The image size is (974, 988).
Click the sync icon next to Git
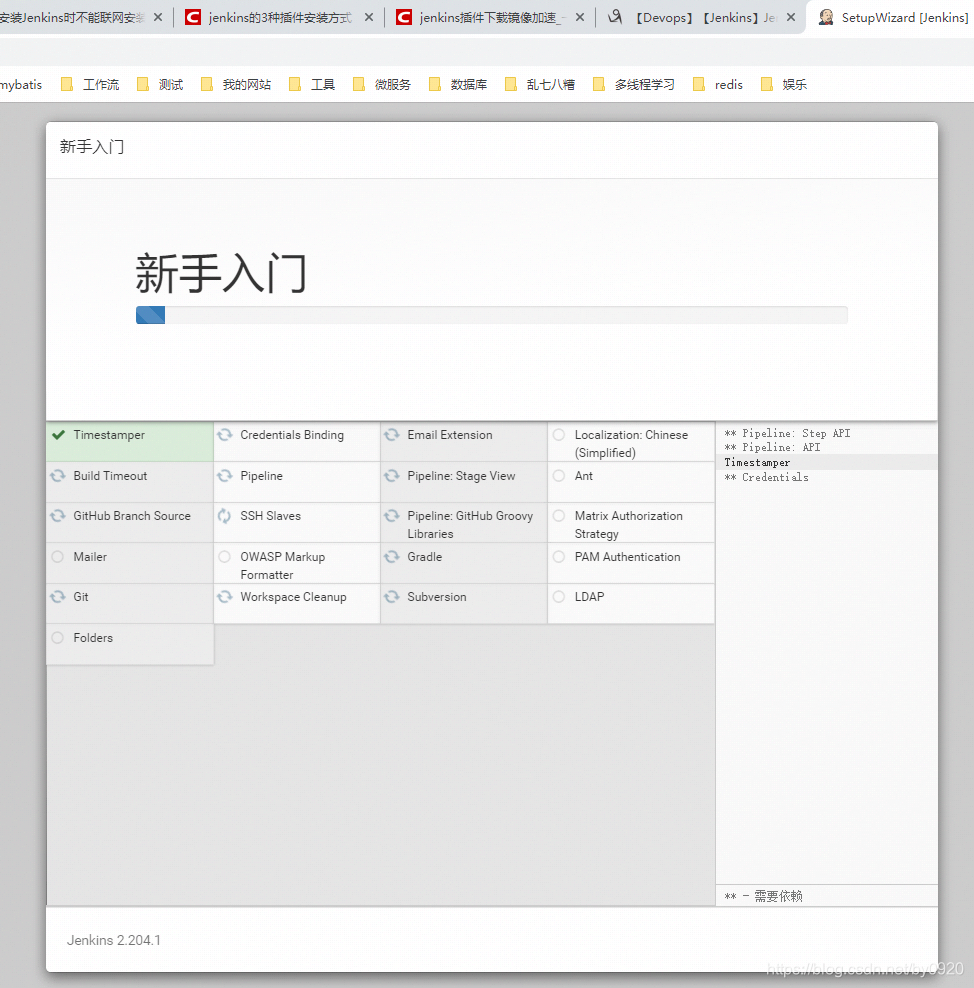pyautogui.click(x=58, y=597)
